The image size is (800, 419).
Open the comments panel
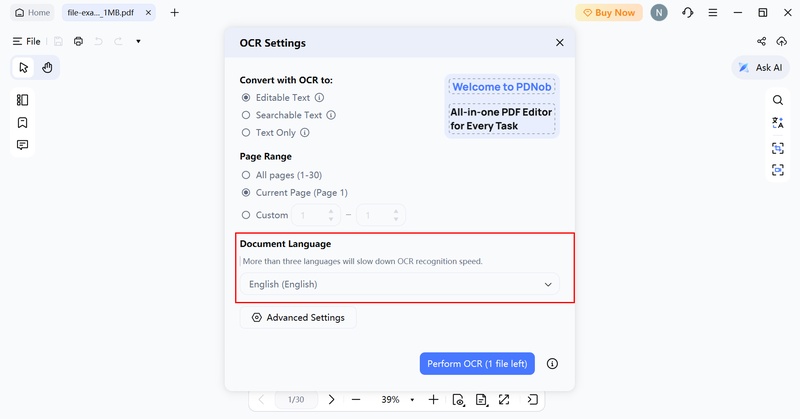[x=22, y=145]
